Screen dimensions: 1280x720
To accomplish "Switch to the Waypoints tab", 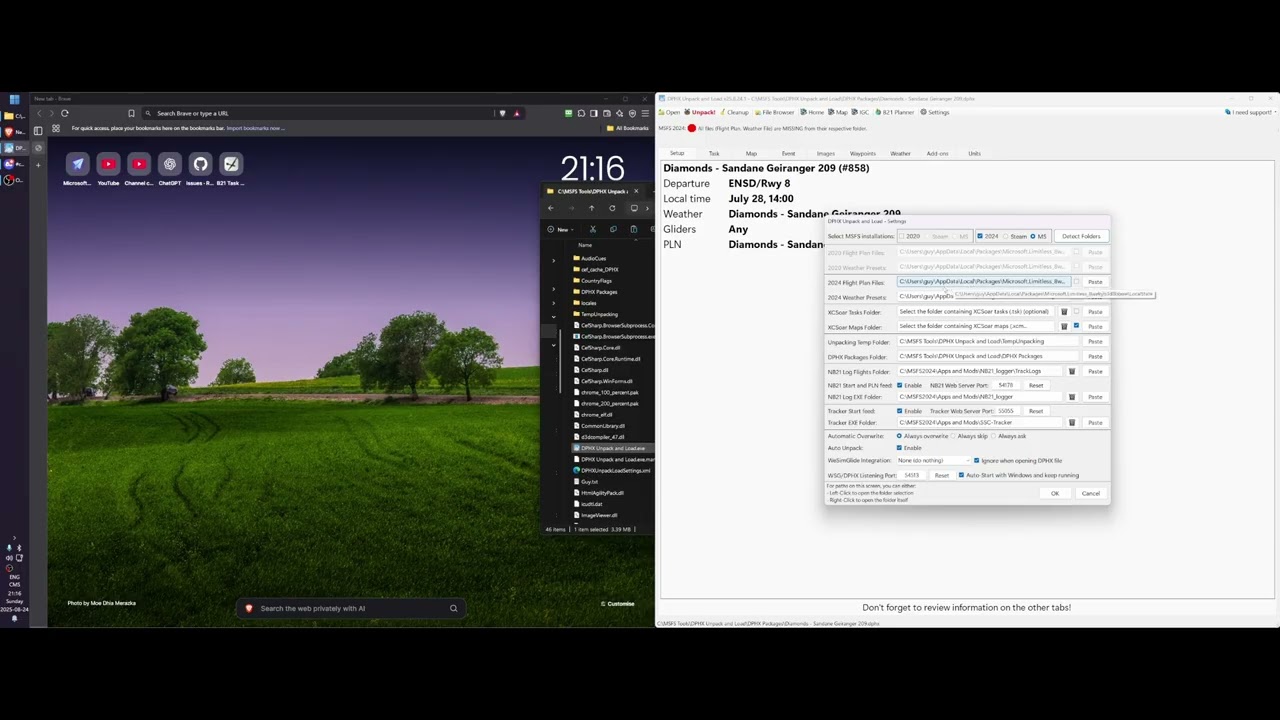I will pos(862,153).
